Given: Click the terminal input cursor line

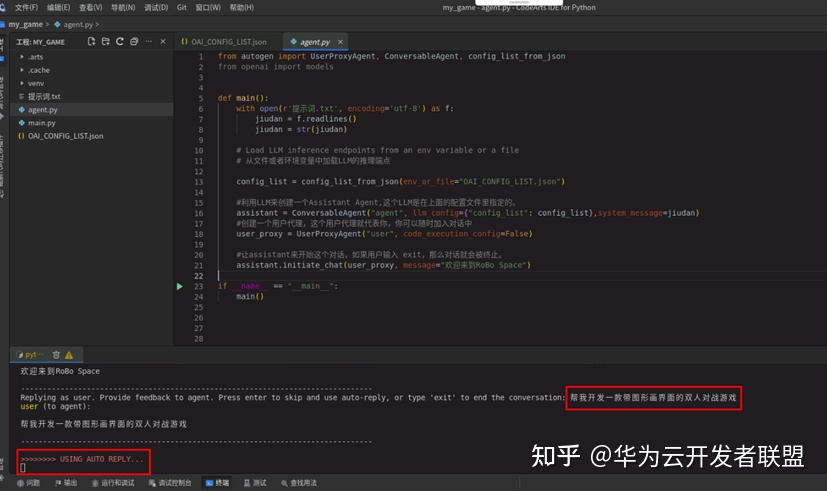Looking at the screenshot, I should click(x=24, y=468).
